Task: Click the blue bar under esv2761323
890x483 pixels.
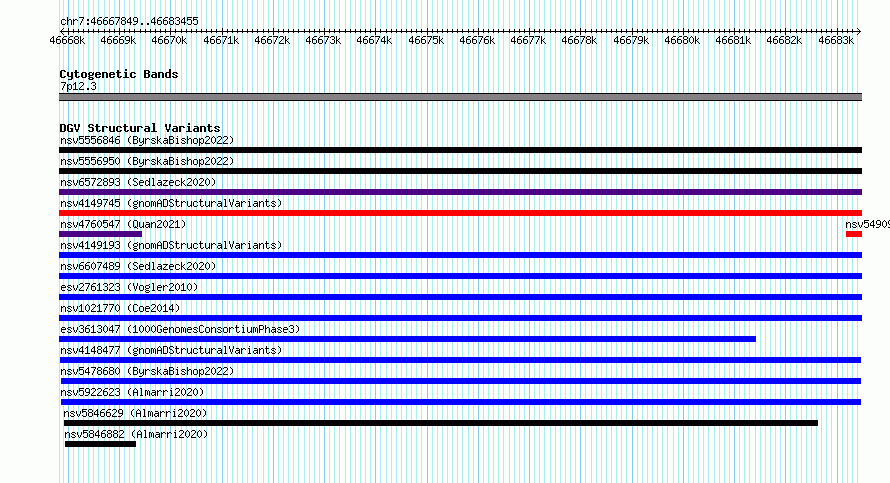Action: point(460,297)
